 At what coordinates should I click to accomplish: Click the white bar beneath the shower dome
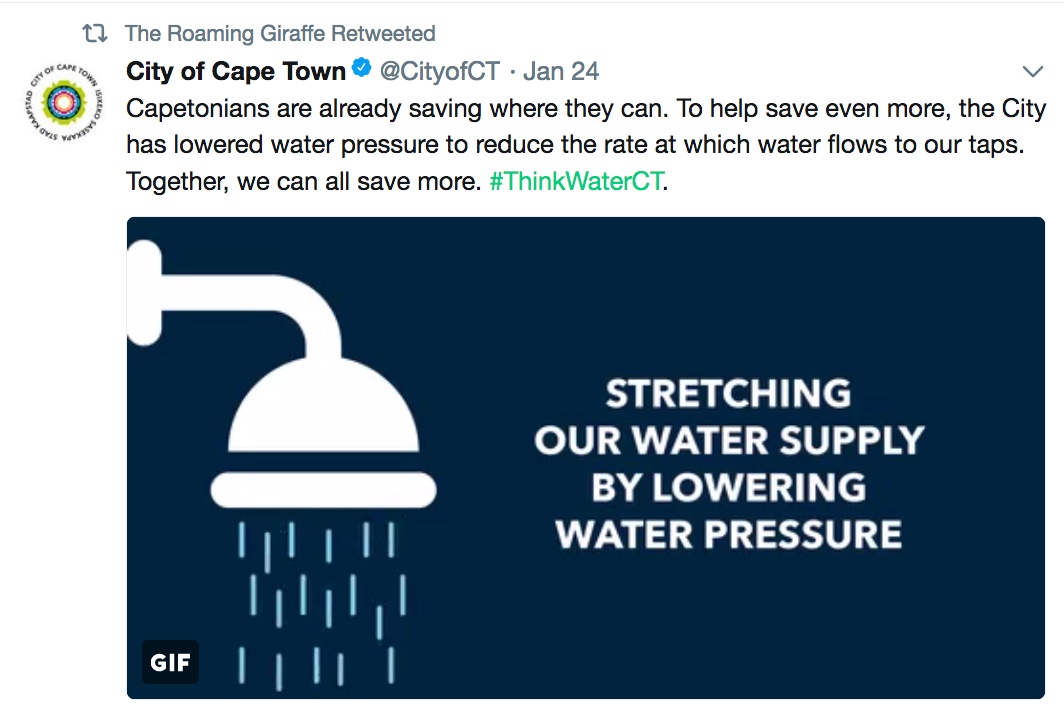coord(323,489)
